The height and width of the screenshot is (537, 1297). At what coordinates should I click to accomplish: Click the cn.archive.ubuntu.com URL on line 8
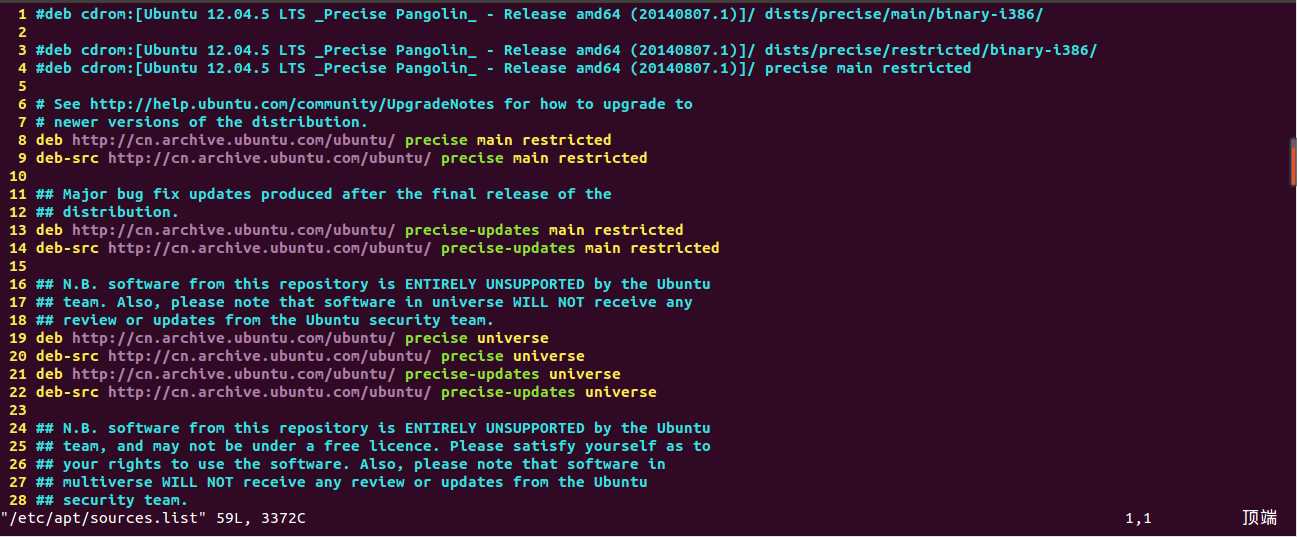click(x=233, y=140)
